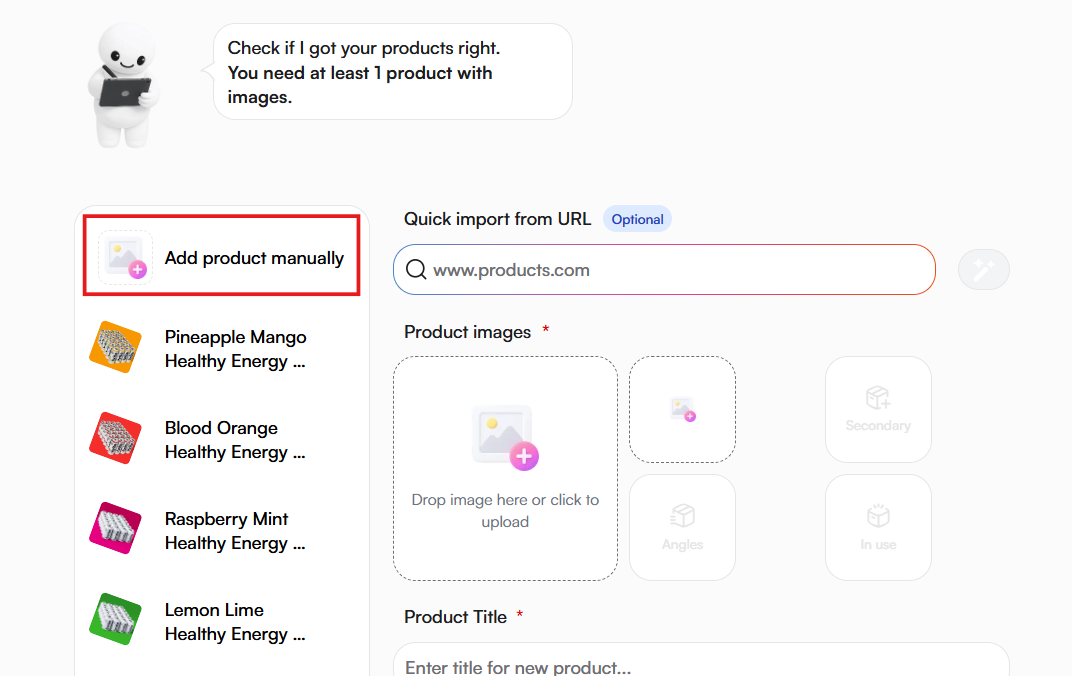Viewport: 1072px width, 676px height.
Task: Open the Pineapple Mango product thumbnail
Action: [115, 348]
